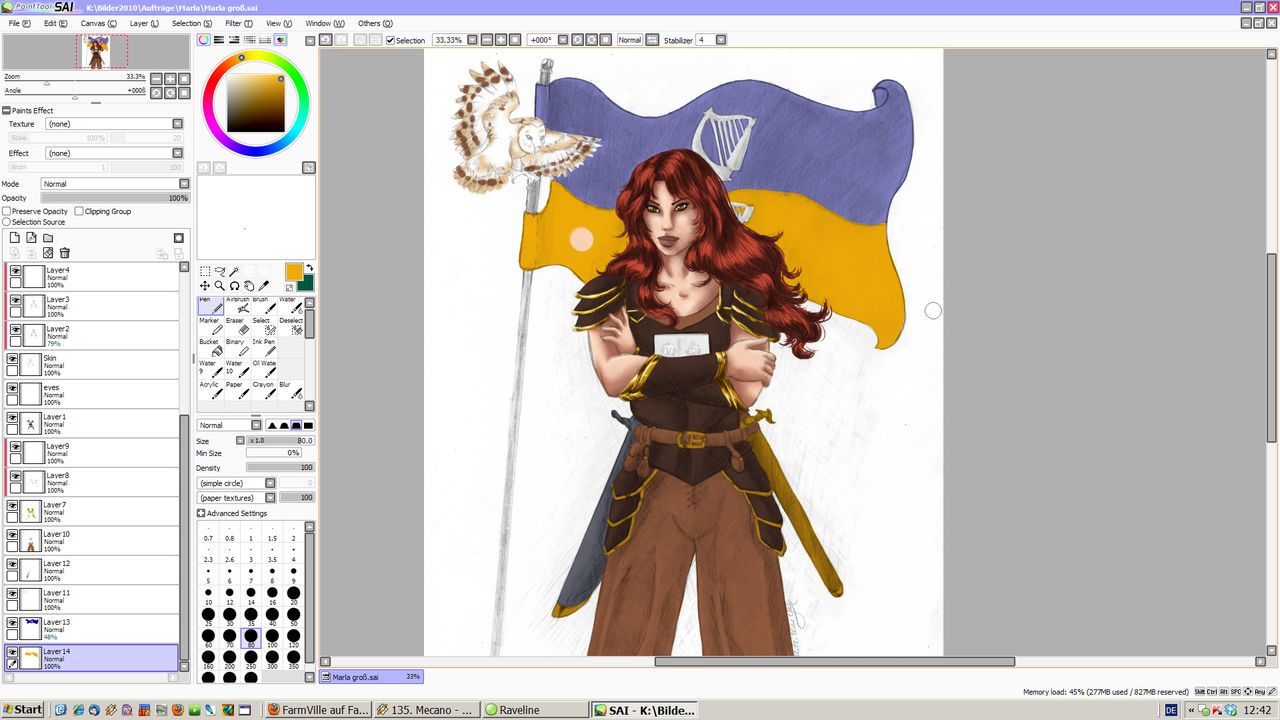This screenshot has width=1280, height=720.
Task: Create a new layer folder
Action: [48, 238]
